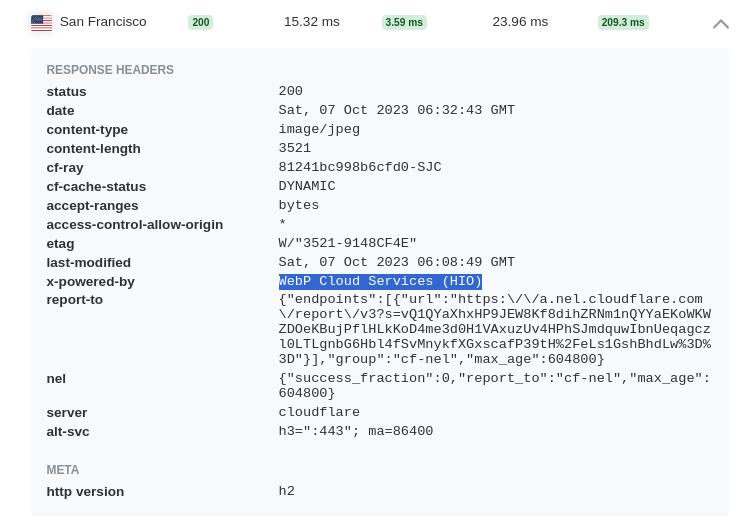Screen dimensions: 751x525
Task: Click the 15.32 ms value
Action: tap(312, 22)
